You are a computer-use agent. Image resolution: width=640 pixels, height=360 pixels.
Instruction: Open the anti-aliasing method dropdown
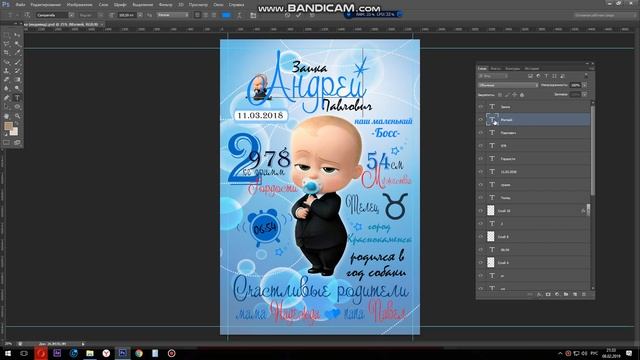(173, 15)
